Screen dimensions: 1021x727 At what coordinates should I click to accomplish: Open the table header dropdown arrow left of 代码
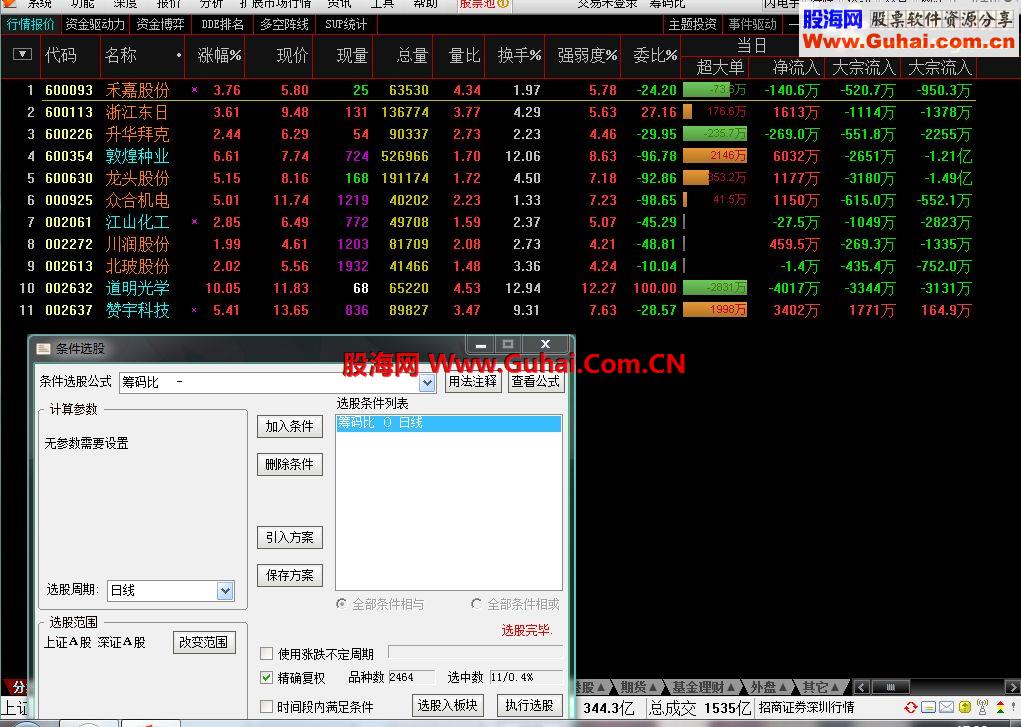(x=22, y=54)
